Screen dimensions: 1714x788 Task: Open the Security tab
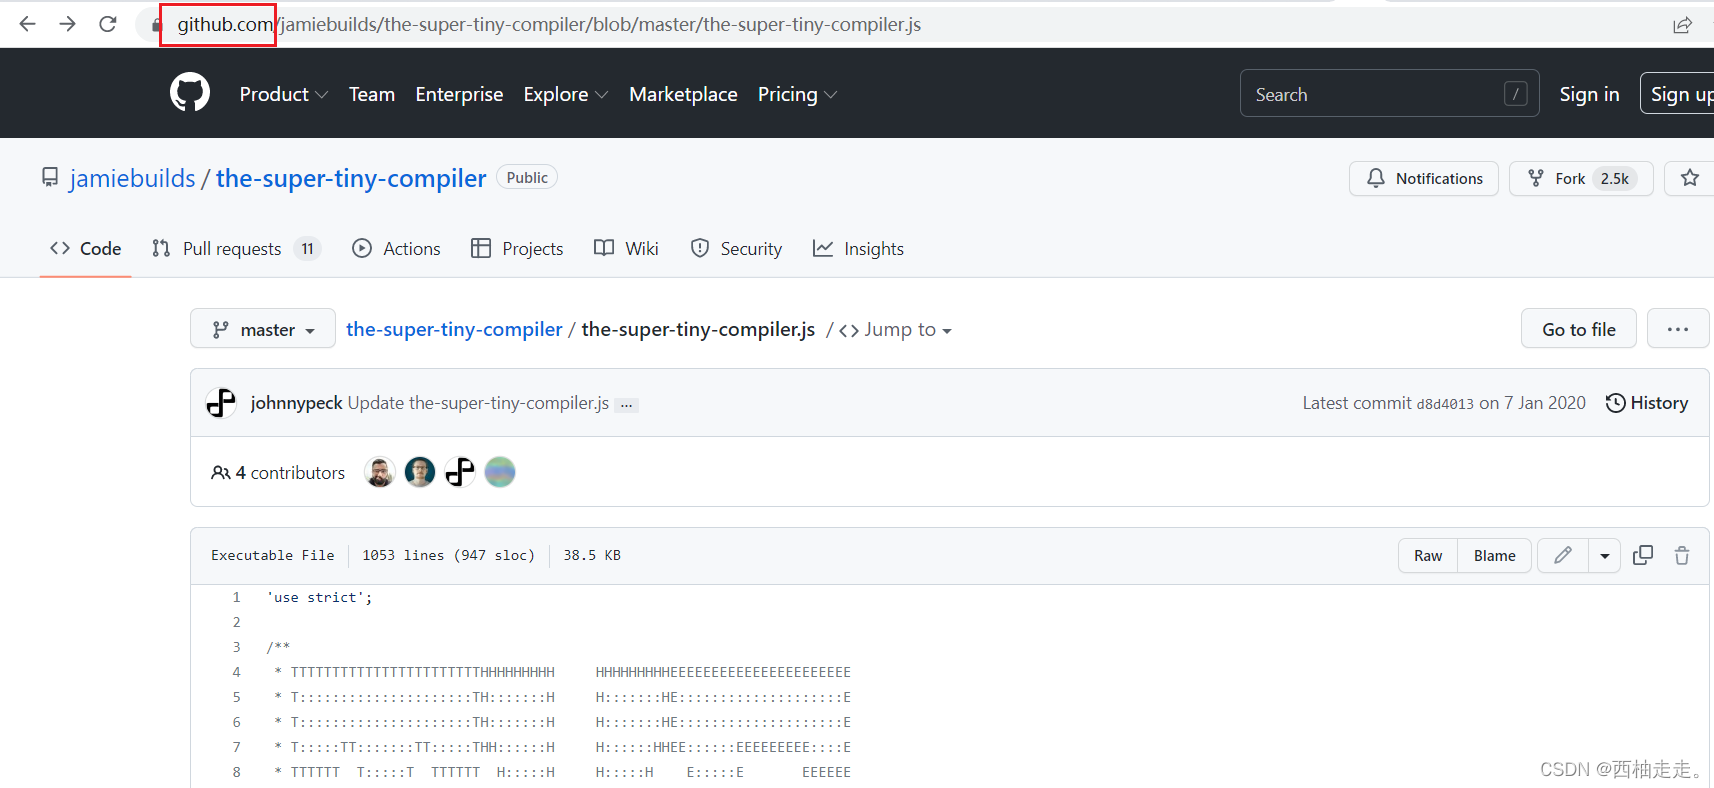point(737,249)
